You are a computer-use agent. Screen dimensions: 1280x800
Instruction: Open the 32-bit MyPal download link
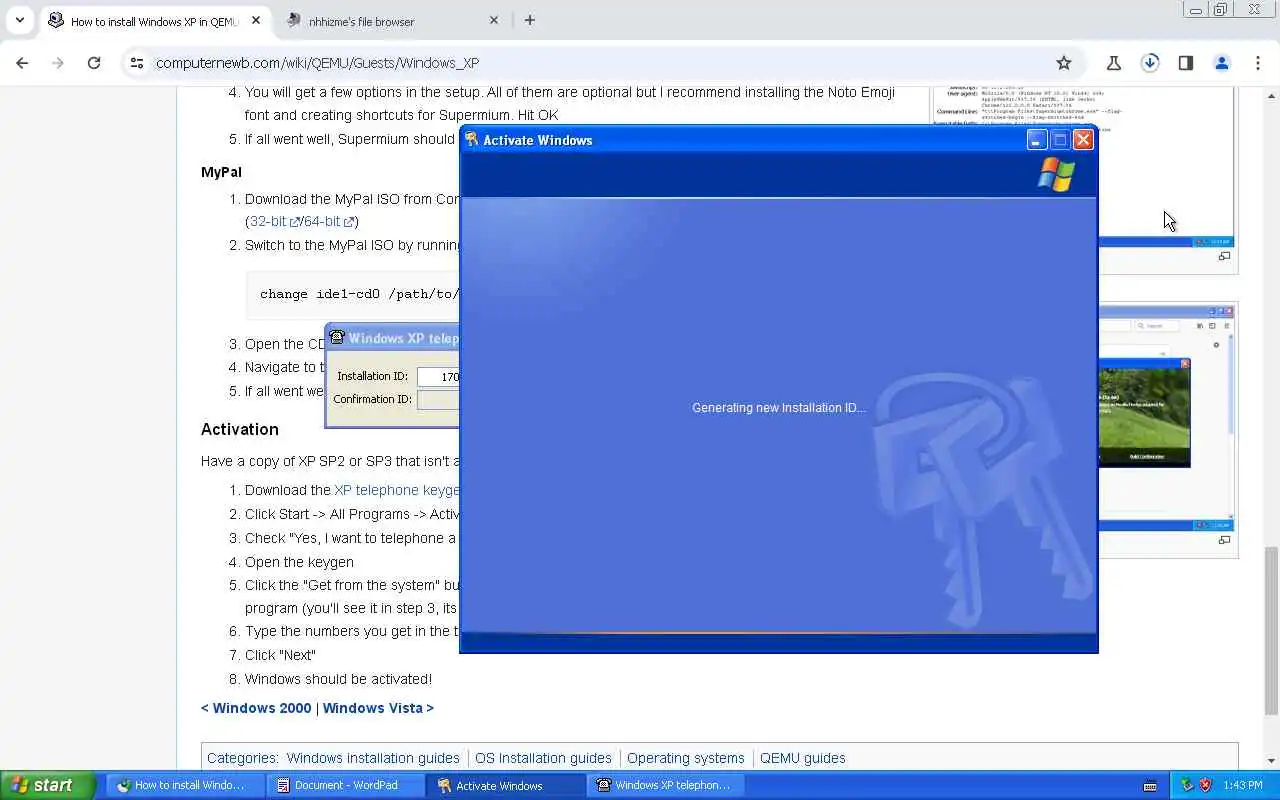274,221
